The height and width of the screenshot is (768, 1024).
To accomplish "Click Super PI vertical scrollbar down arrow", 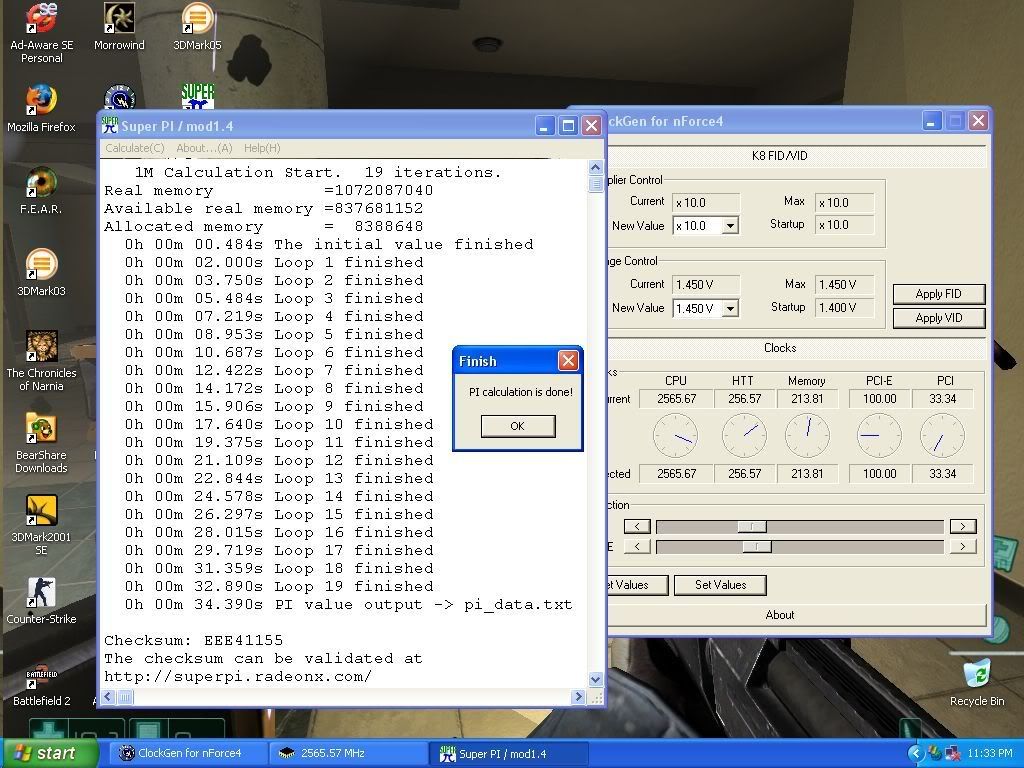I will click(x=596, y=679).
